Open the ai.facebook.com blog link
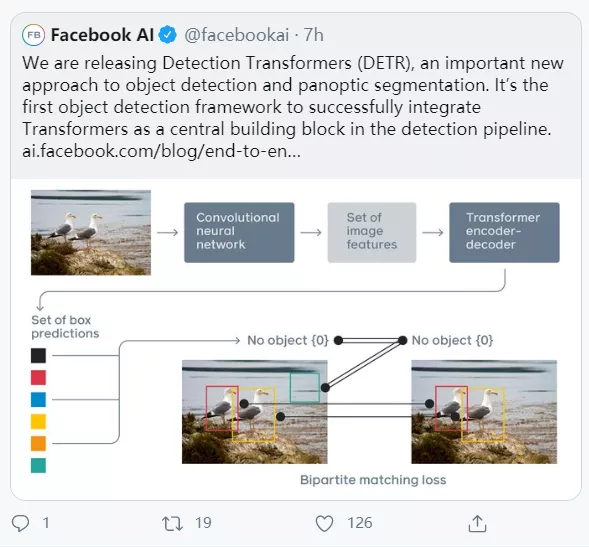The width and height of the screenshot is (589, 547). (x=162, y=151)
